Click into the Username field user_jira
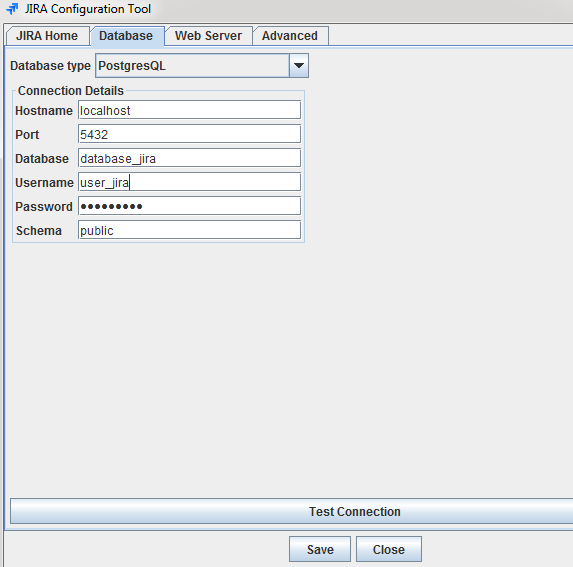The height and width of the screenshot is (567, 573). coord(189,182)
